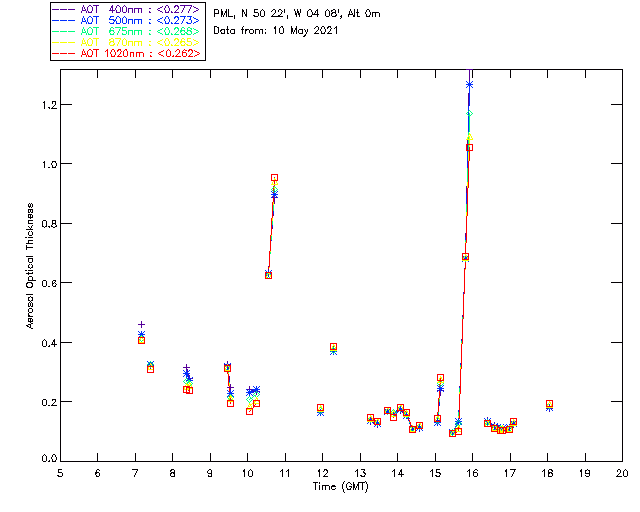Click the AOT 500nm legend entry
Image resolution: width=640 pixels, height=512 pixels.
click(x=127, y=20)
